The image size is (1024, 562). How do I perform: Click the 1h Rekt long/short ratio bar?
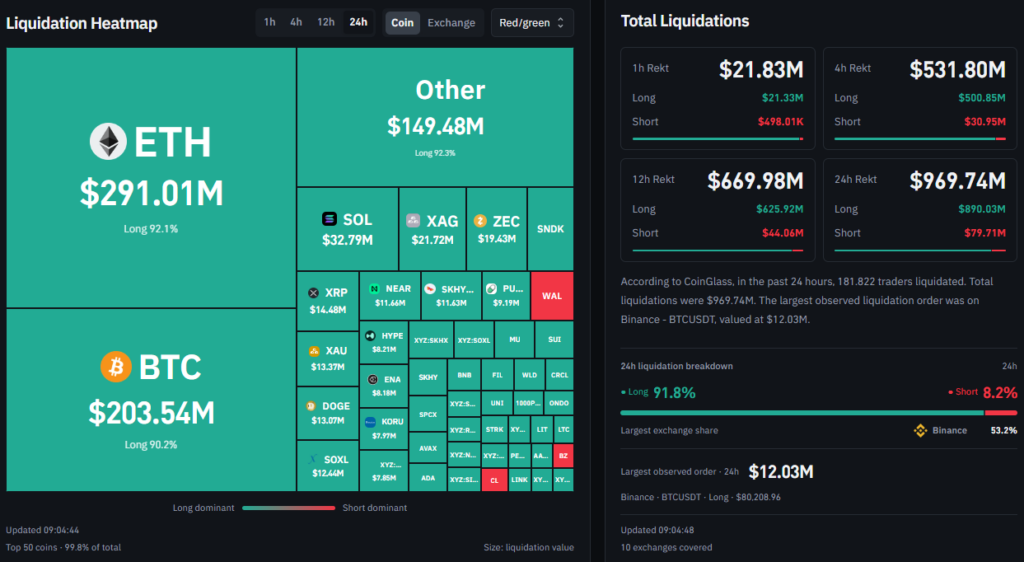718,138
